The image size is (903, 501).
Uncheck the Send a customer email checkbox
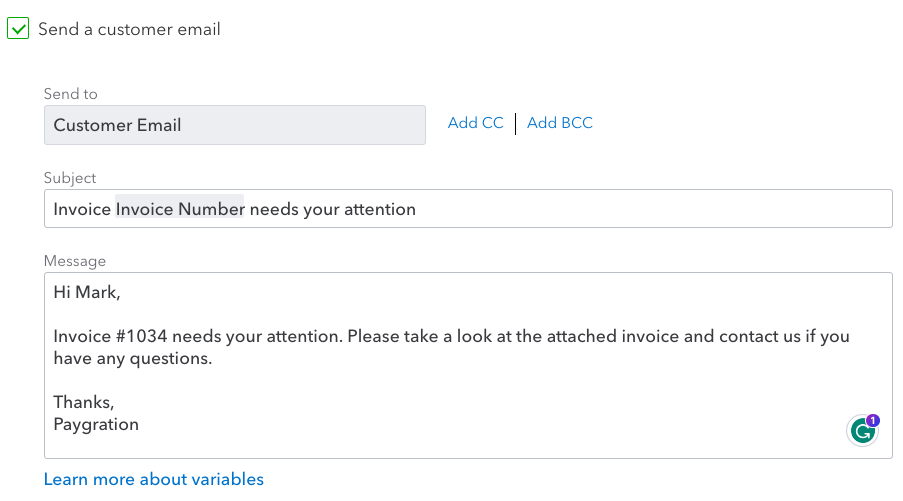[18, 29]
